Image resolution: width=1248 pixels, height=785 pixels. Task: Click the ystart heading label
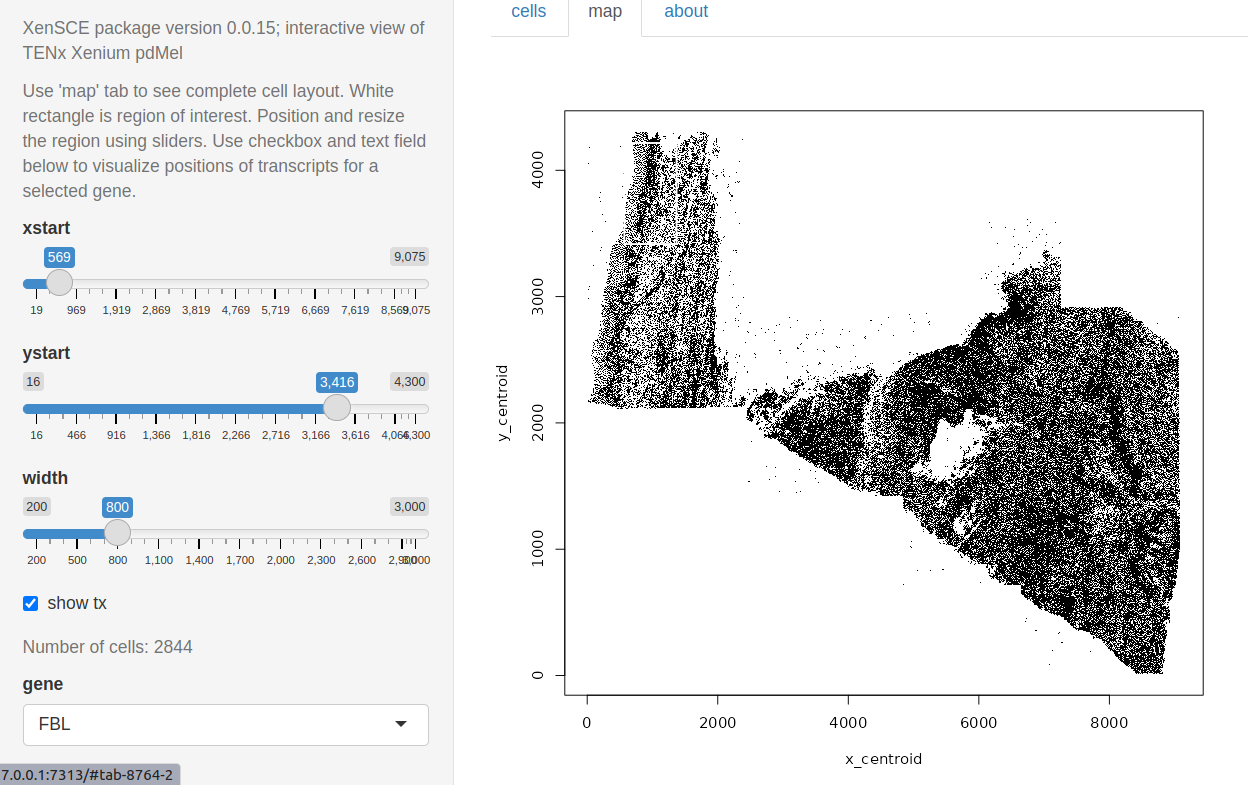[x=46, y=353]
